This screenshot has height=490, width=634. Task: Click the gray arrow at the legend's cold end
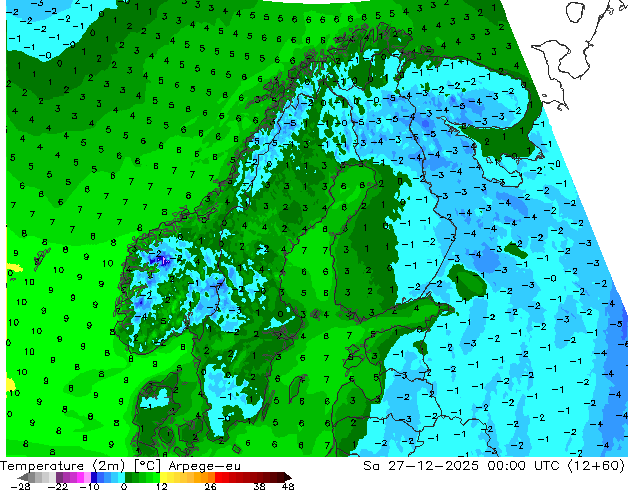pos(23,477)
